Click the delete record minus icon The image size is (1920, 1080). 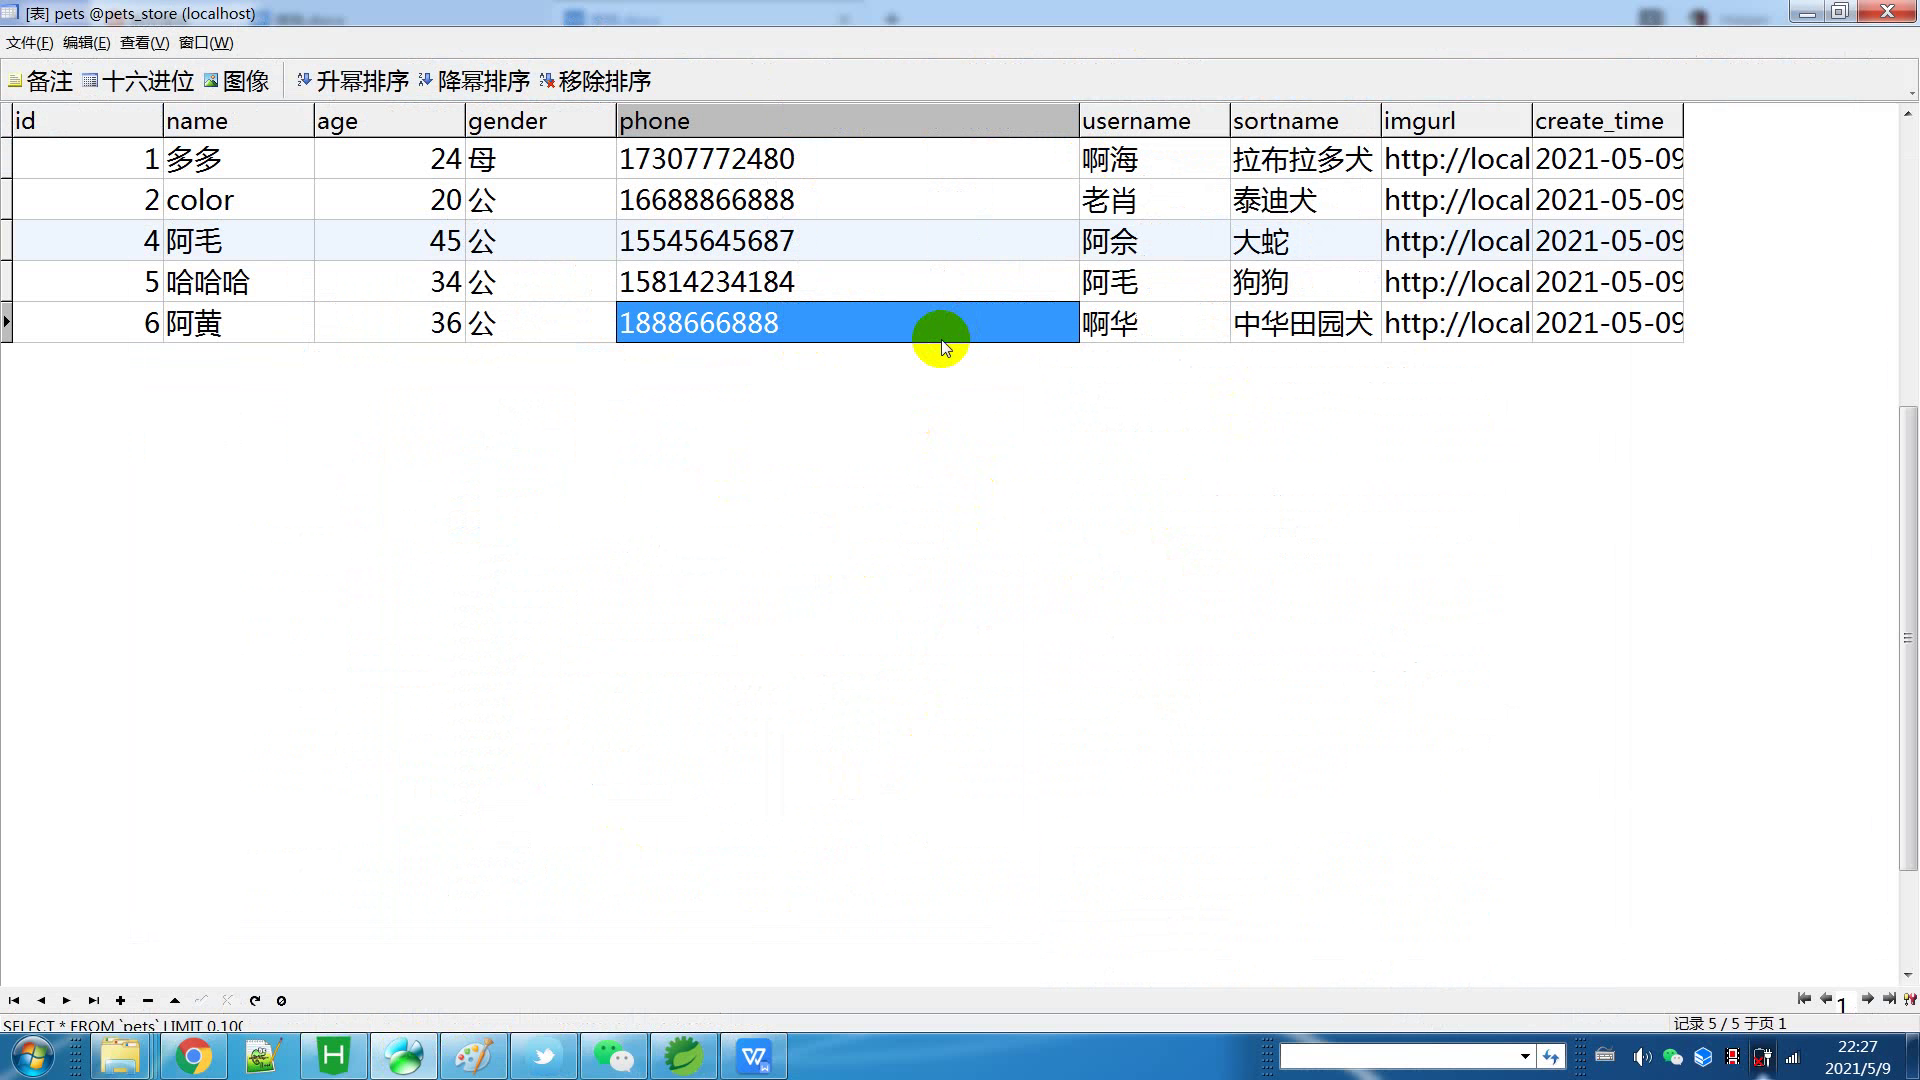[x=148, y=1001]
